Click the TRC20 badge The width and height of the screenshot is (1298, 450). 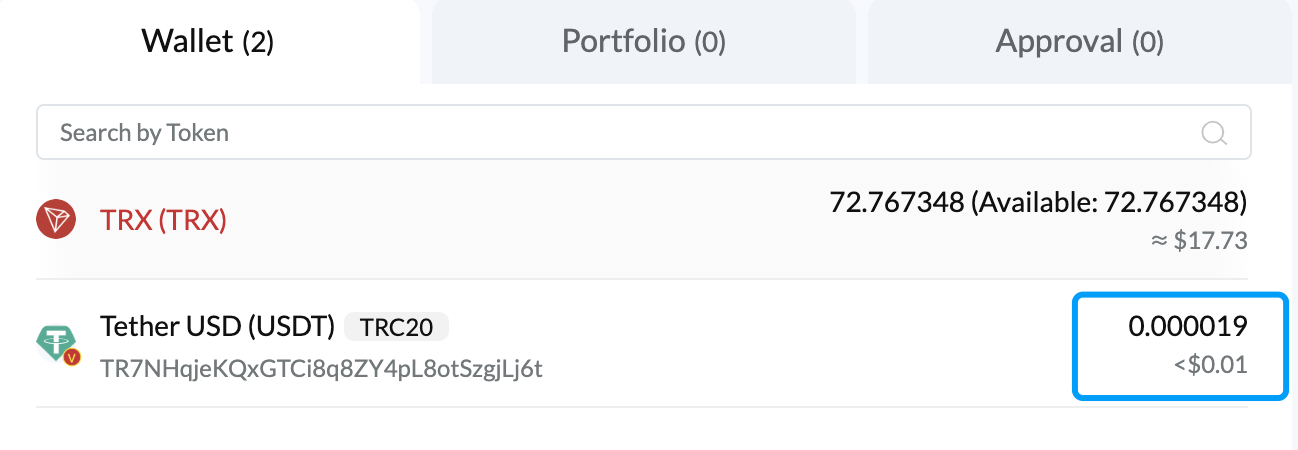tap(396, 326)
